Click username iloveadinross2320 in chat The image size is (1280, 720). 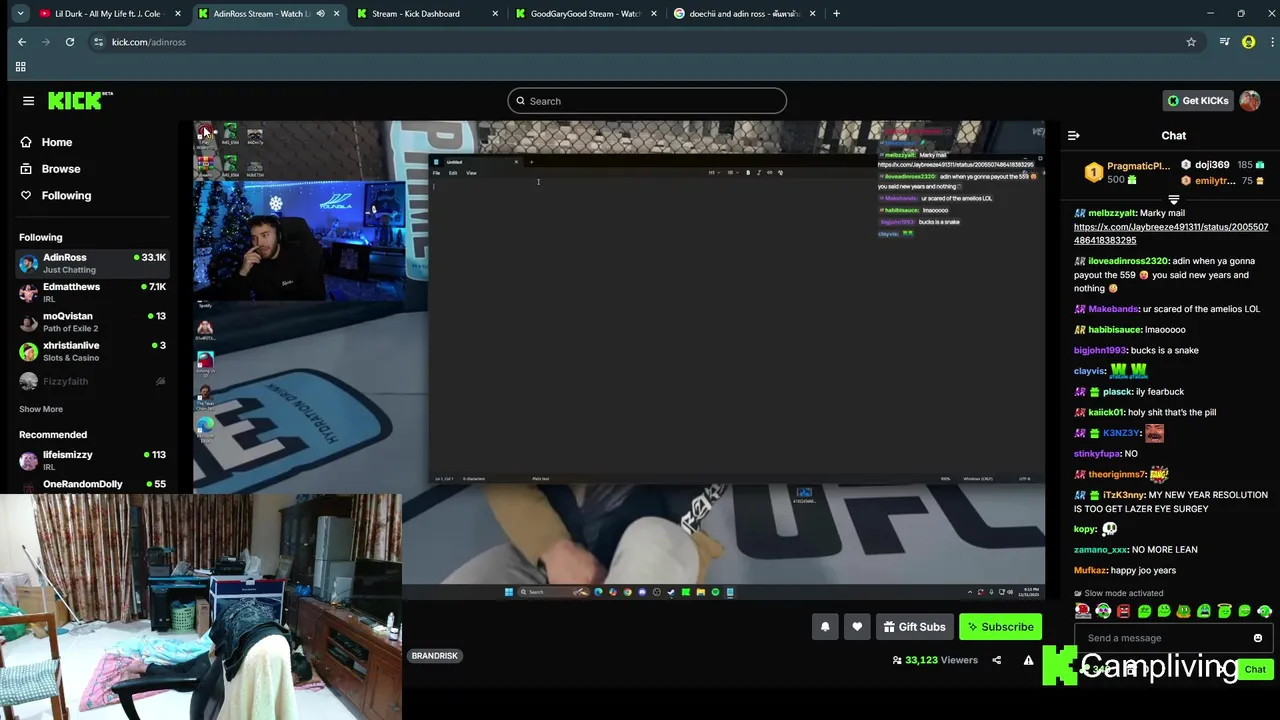(x=1128, y=261)
